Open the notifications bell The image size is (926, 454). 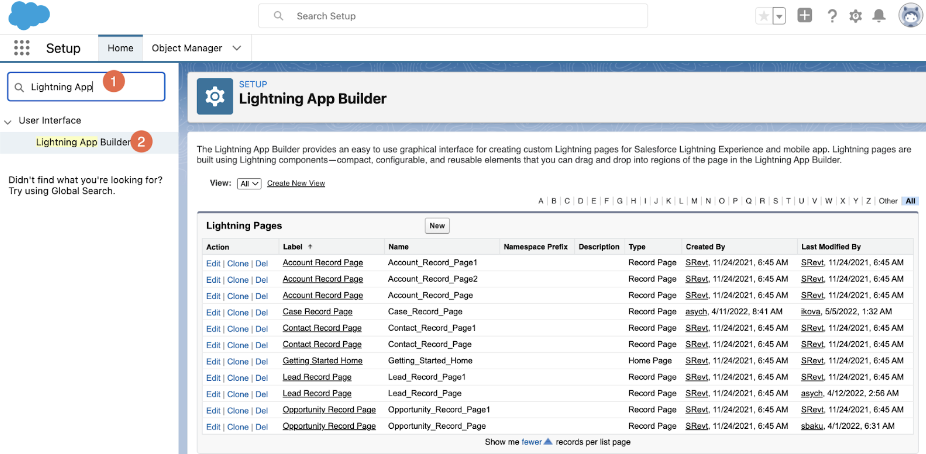click(x=879, y=16)
